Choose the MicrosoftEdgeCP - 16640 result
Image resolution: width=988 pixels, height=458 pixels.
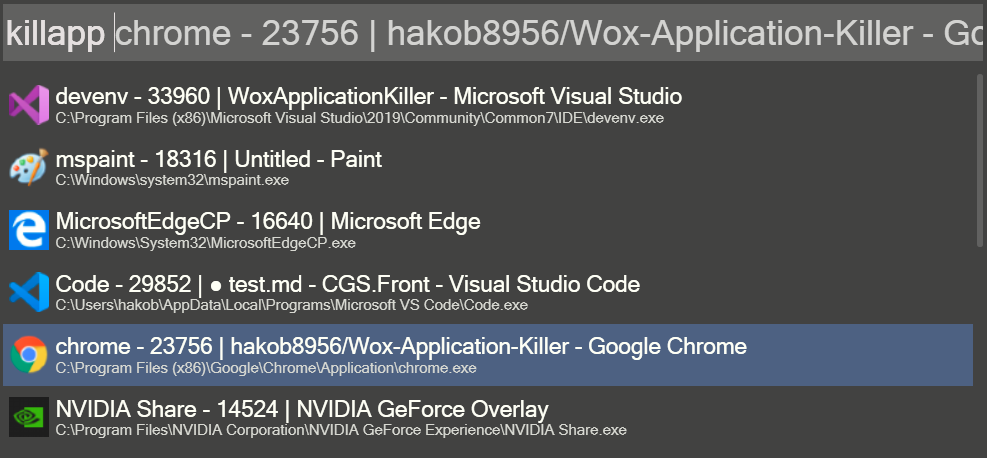[268, 221]
